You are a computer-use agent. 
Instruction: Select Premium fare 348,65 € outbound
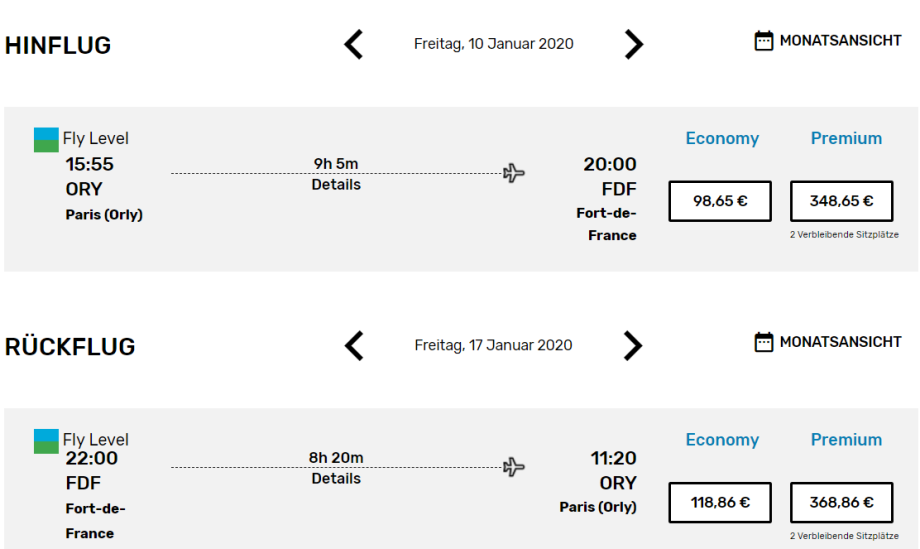(841, 201)
